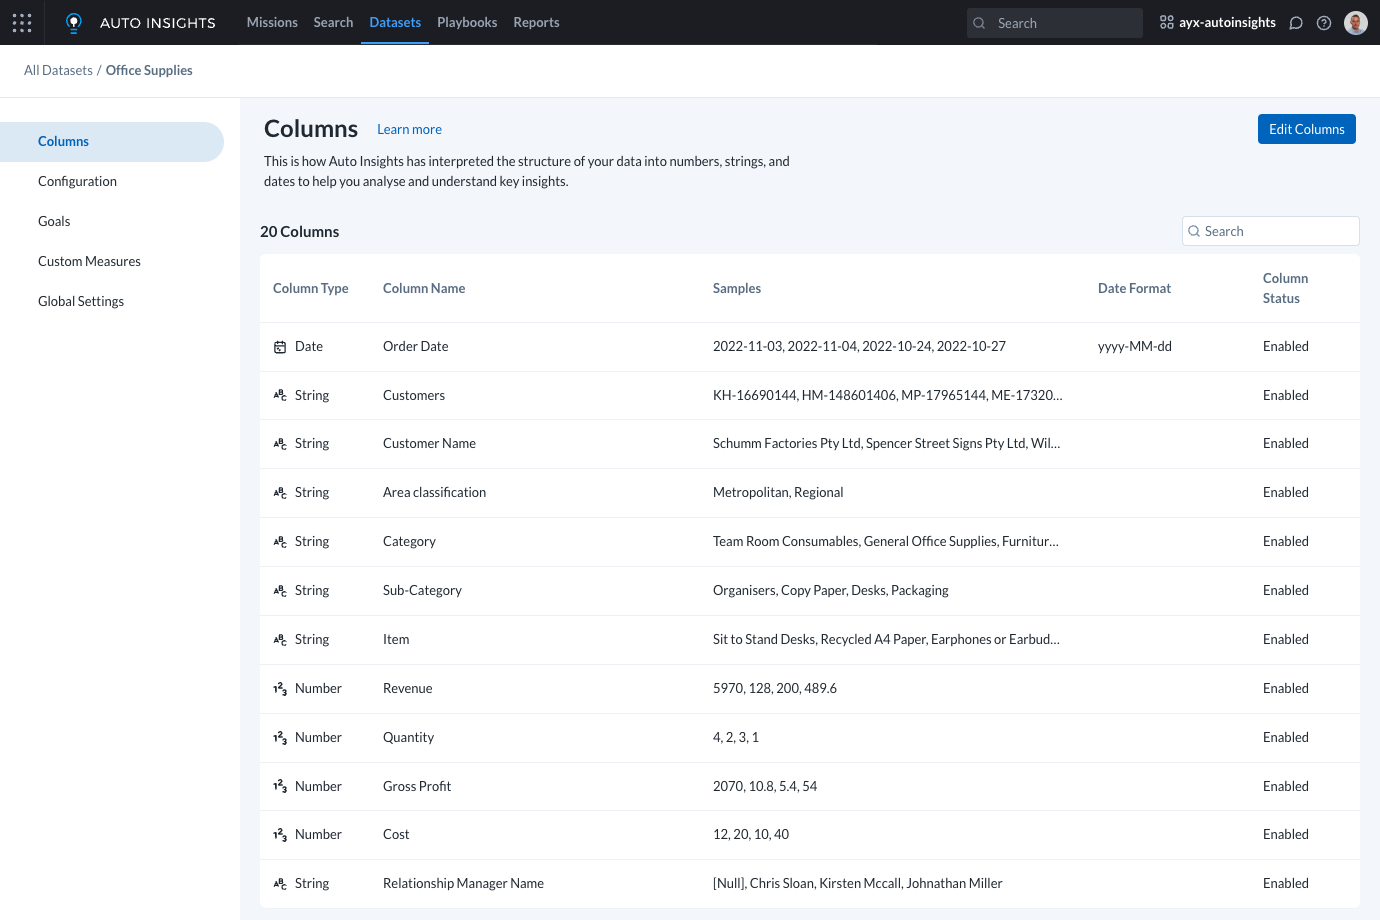The image size is (1380, 920).
Task: Click the workspace icon beside ayx-autoinsights
Action: (x=1166, y=22)
